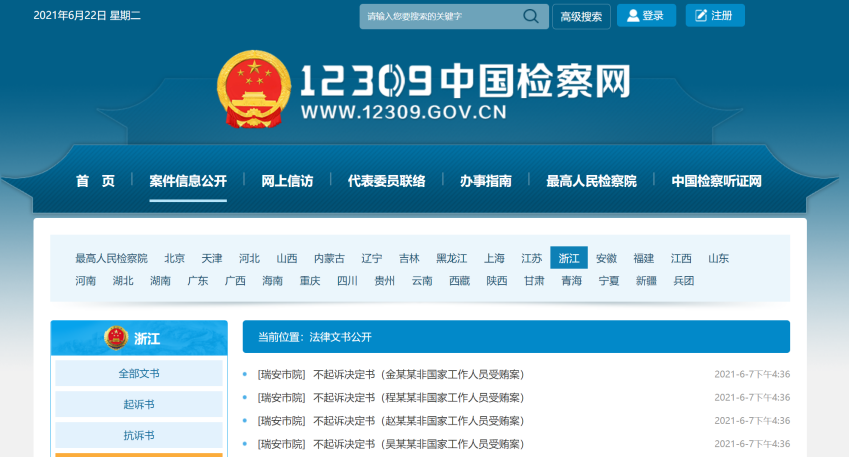Image resolution: width=849 pixels, height=457 pixels.
Task: Select 湖南 region
Action: click(x=160, y=280)
